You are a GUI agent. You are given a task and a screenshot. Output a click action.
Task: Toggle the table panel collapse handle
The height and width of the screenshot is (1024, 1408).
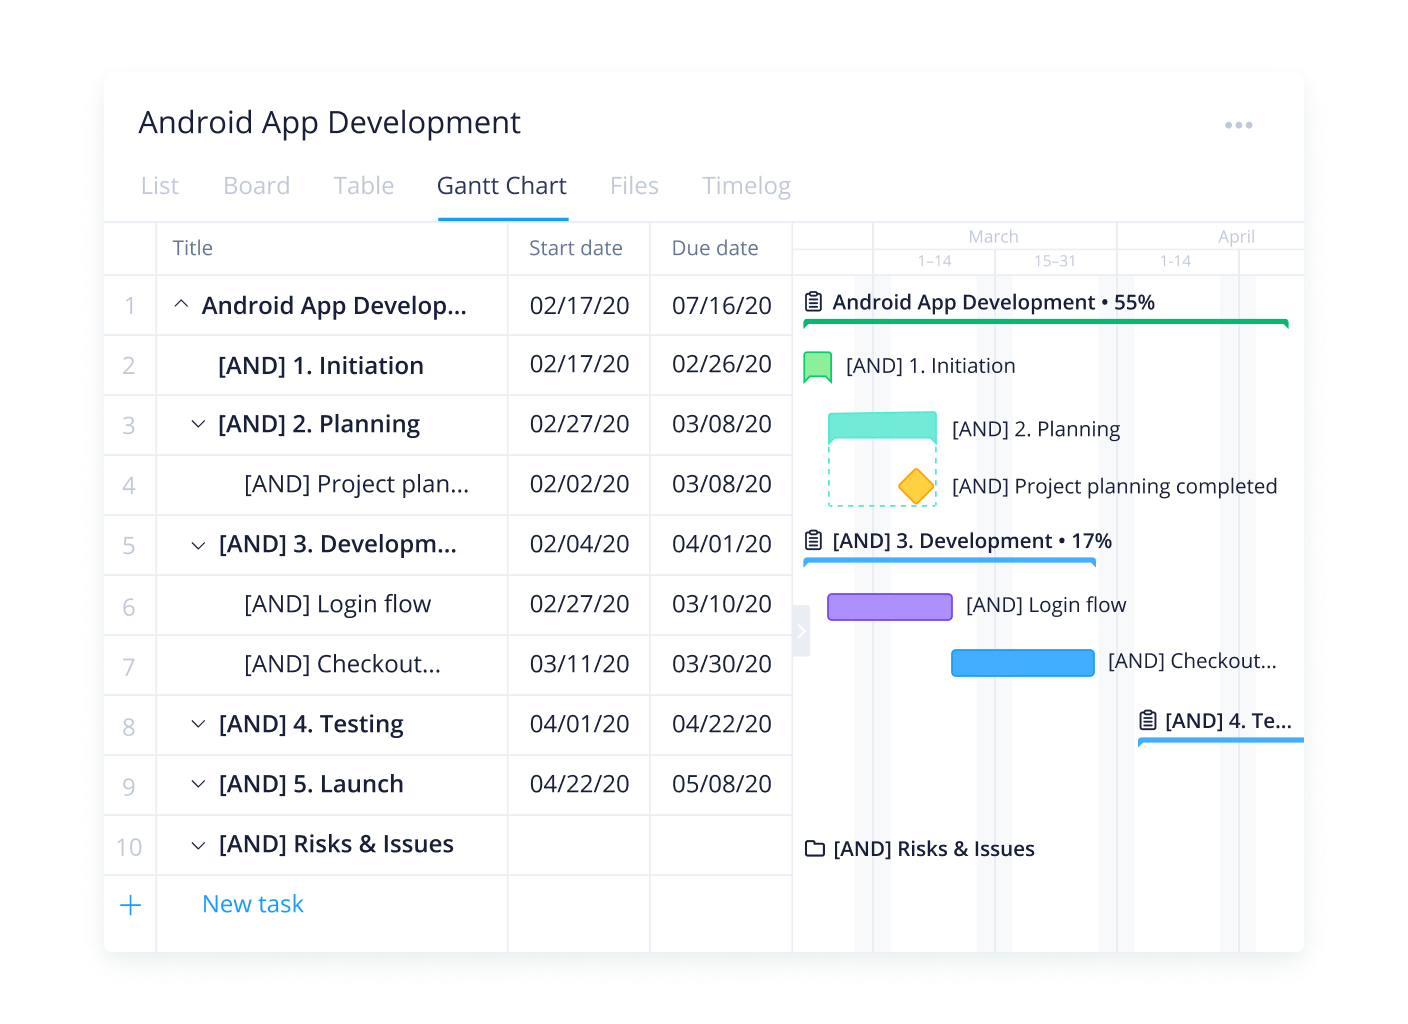tap(801, 631)
